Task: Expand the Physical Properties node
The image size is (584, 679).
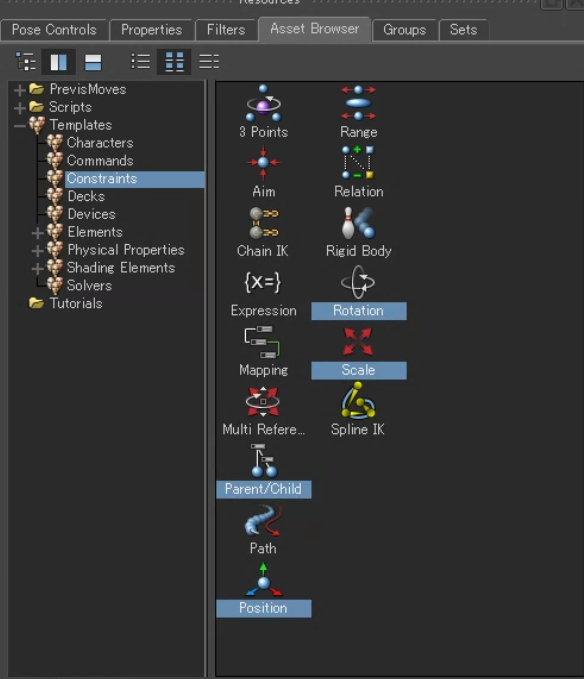Action: pos(38,251)
